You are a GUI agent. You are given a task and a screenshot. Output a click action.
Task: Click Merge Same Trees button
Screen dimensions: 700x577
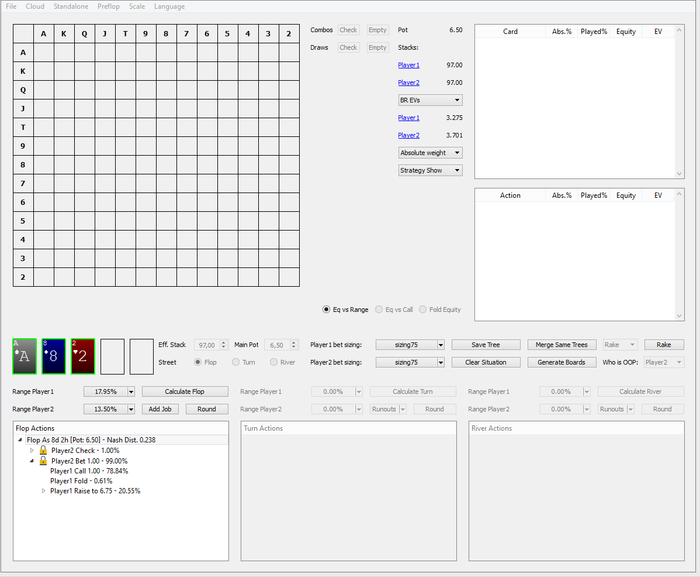click(562, 345)
